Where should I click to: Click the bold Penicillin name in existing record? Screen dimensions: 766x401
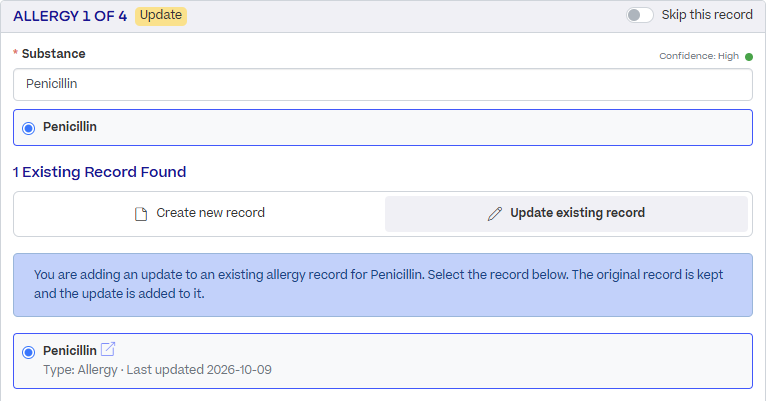point(70,351)
